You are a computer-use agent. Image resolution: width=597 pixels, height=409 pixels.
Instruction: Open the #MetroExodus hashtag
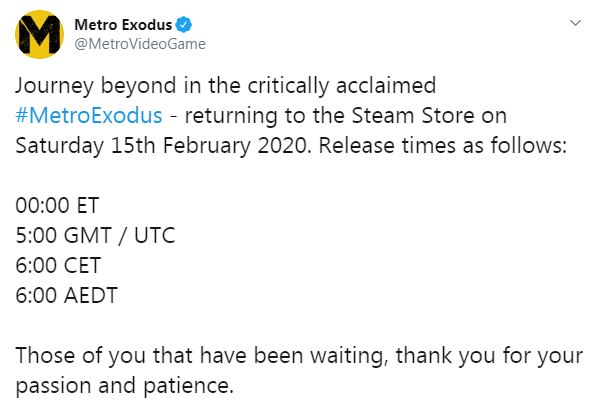point(89,115)
